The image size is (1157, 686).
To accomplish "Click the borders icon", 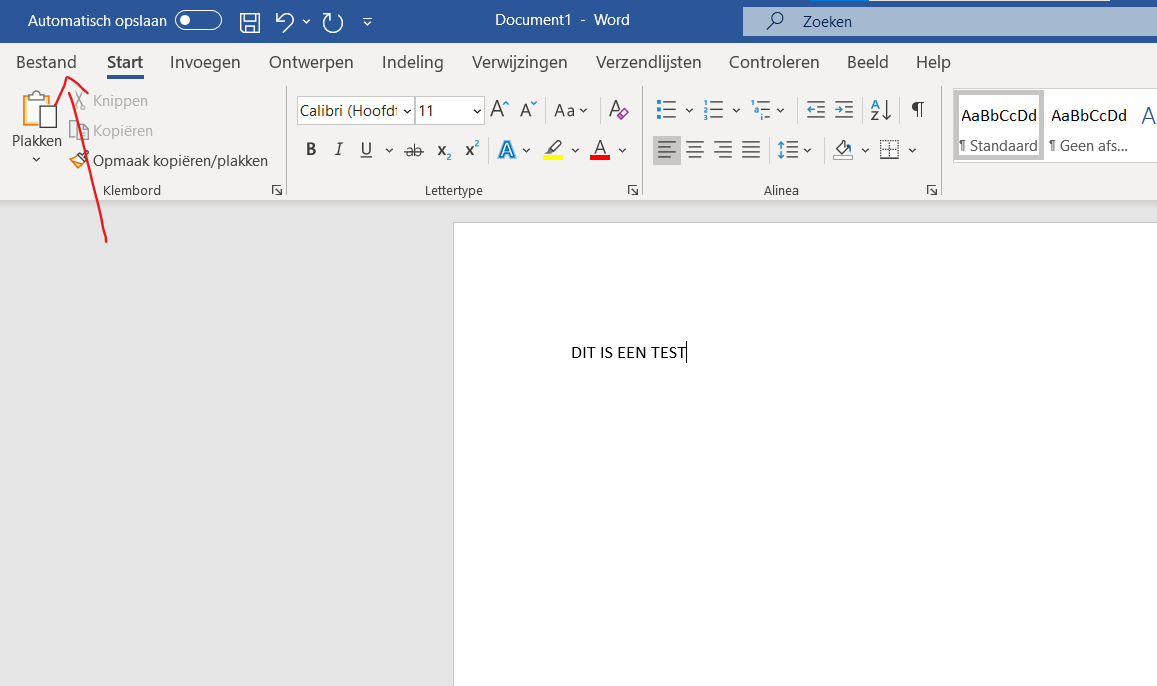I will click(x=890, y=150).
